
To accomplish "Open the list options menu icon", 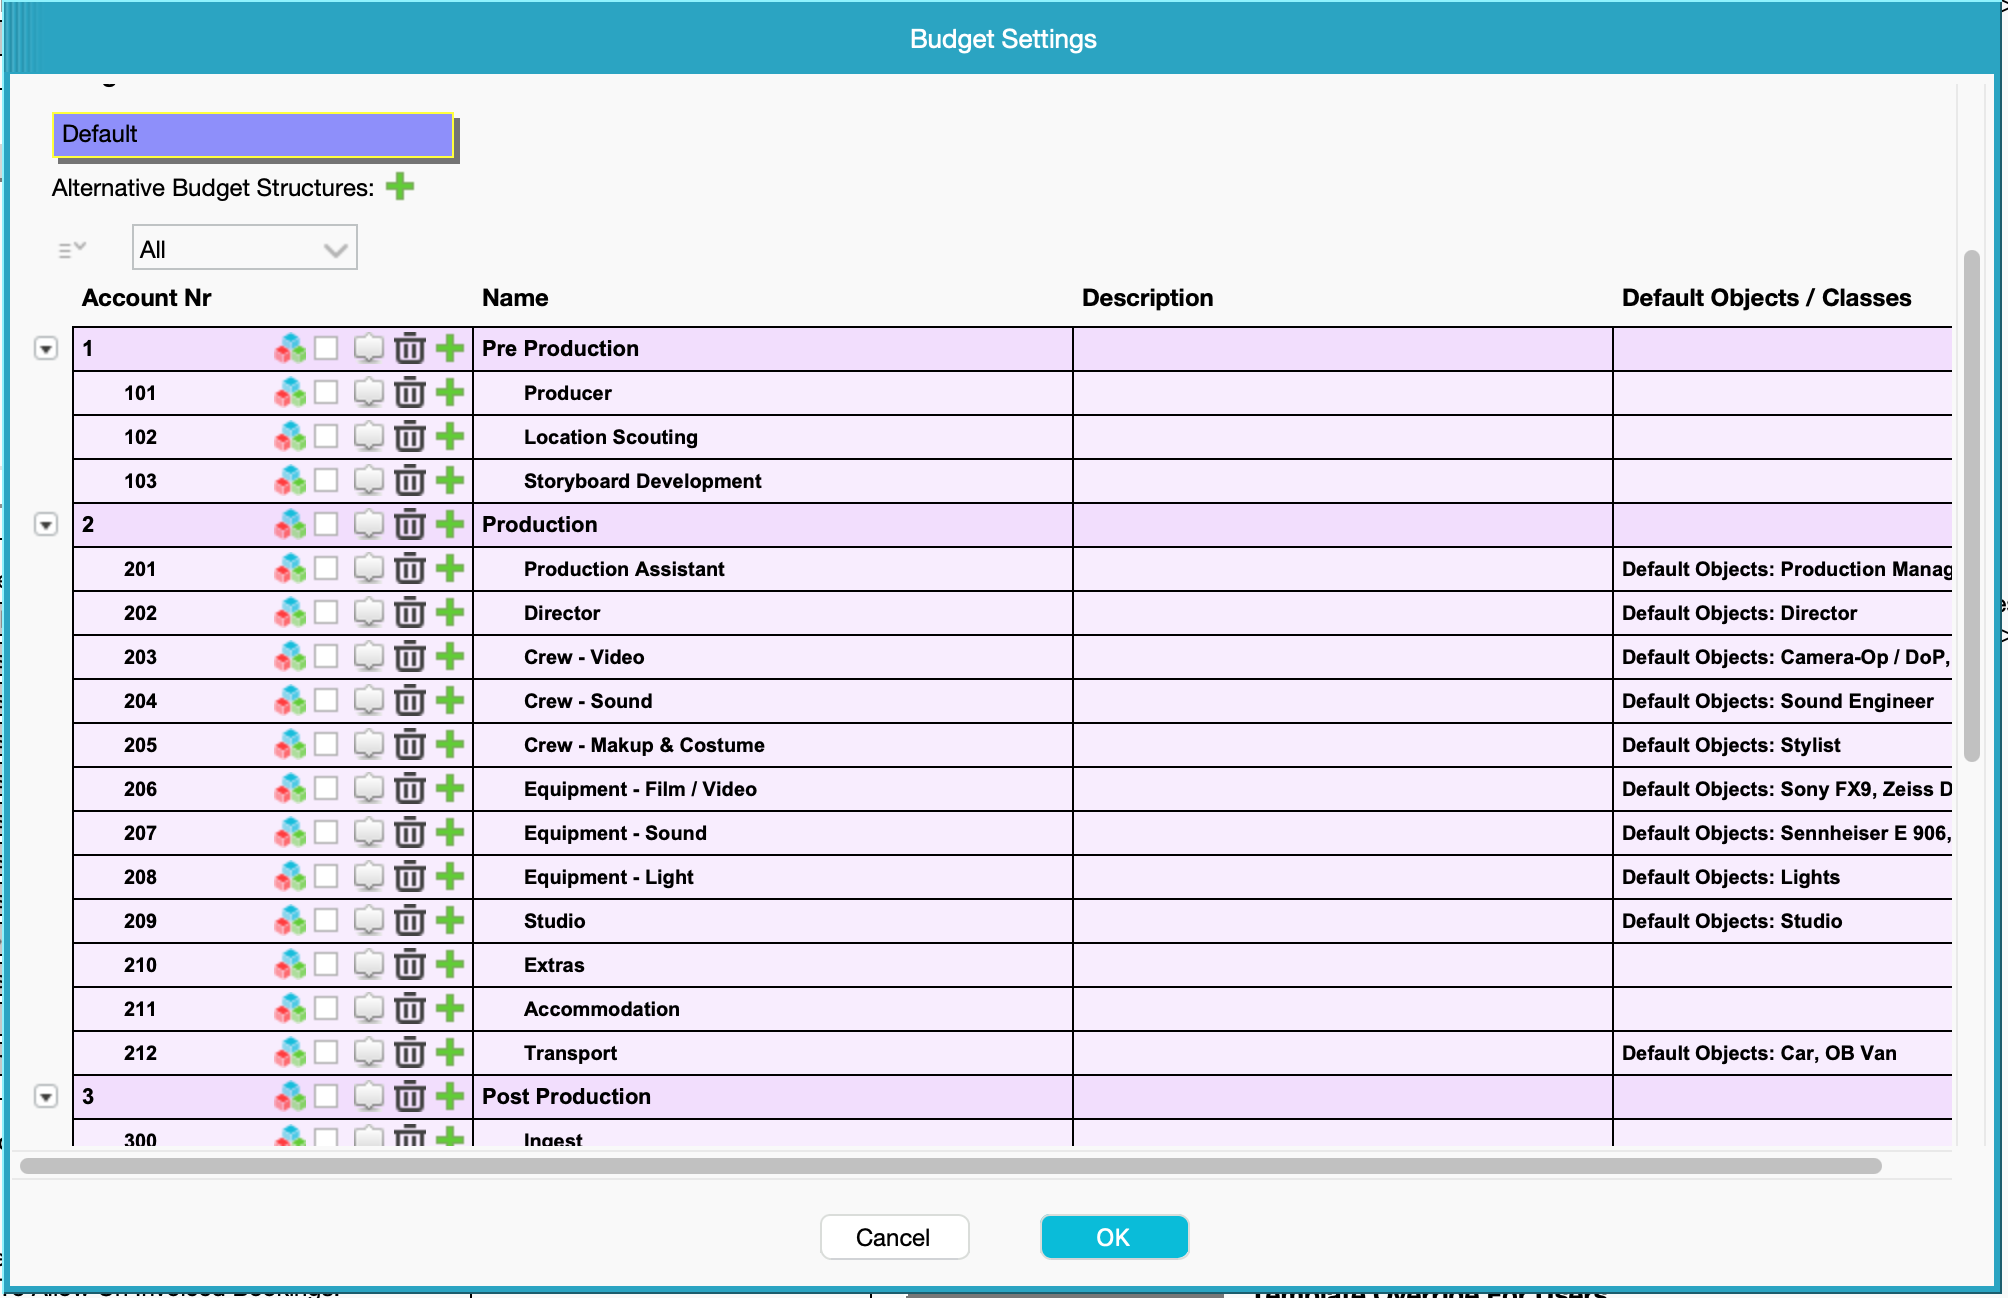I will [x=72, y=249].
